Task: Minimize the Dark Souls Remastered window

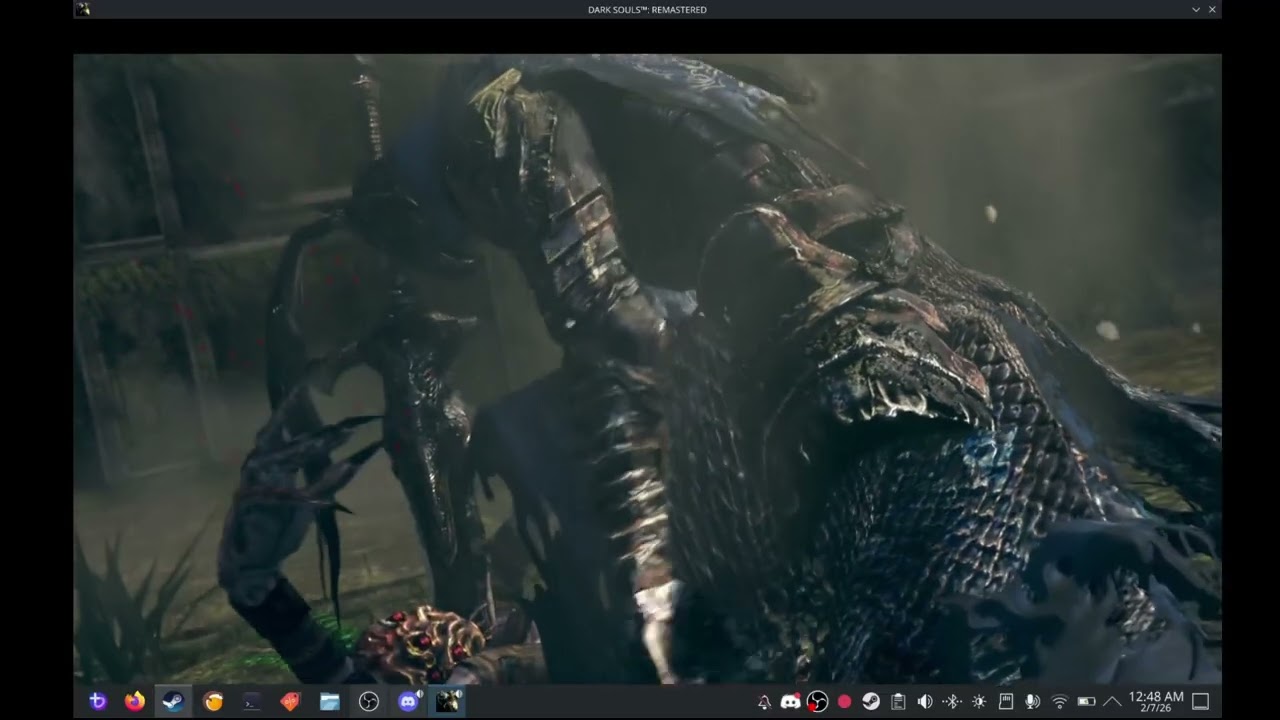Action: click(x=1196, y=9)
